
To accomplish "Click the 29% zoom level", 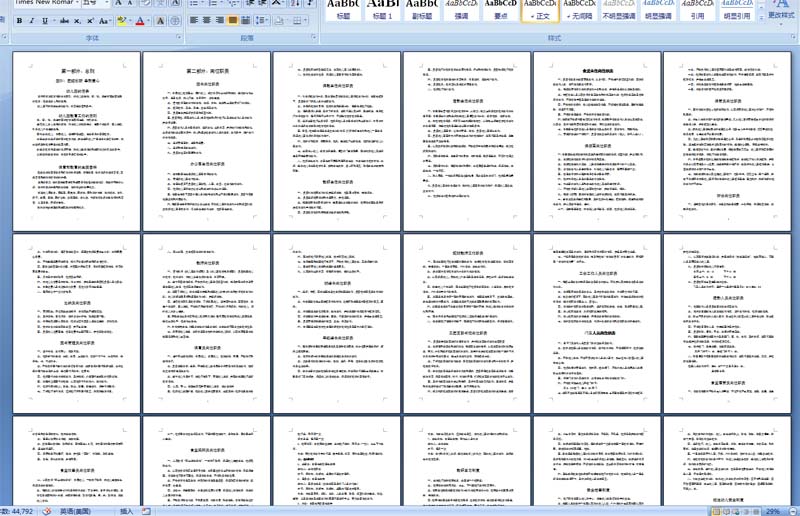I will 773,511.
